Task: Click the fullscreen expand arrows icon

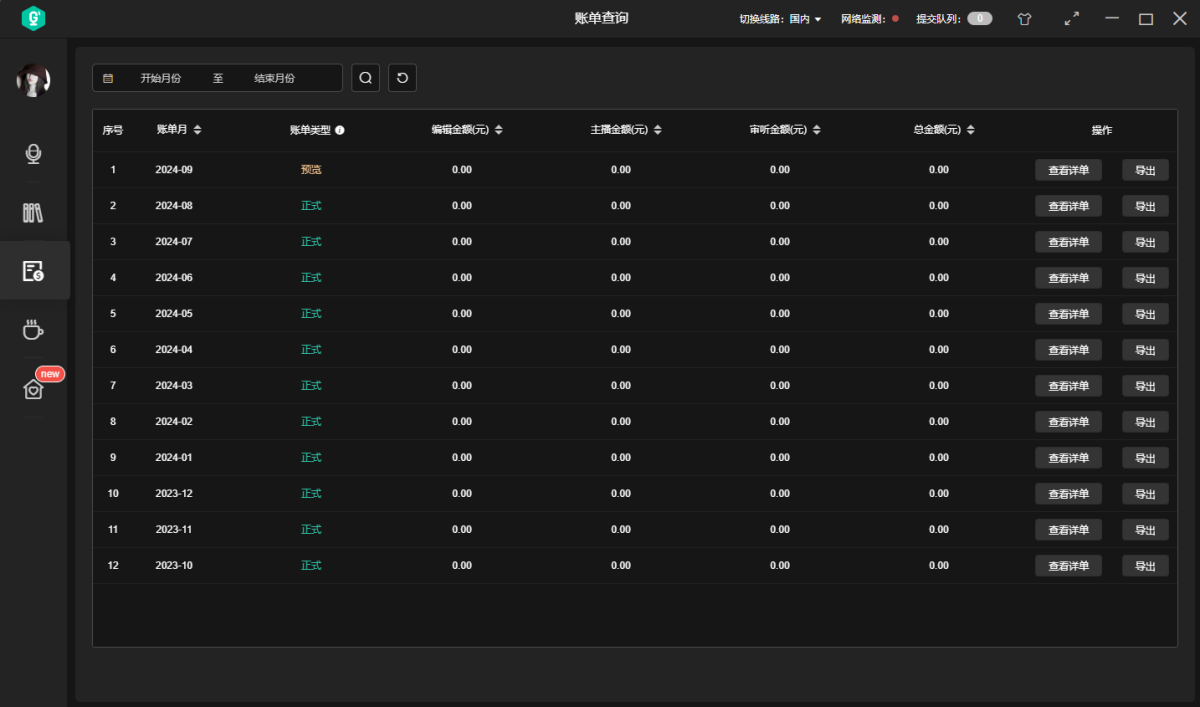Action: (1071, 19)
